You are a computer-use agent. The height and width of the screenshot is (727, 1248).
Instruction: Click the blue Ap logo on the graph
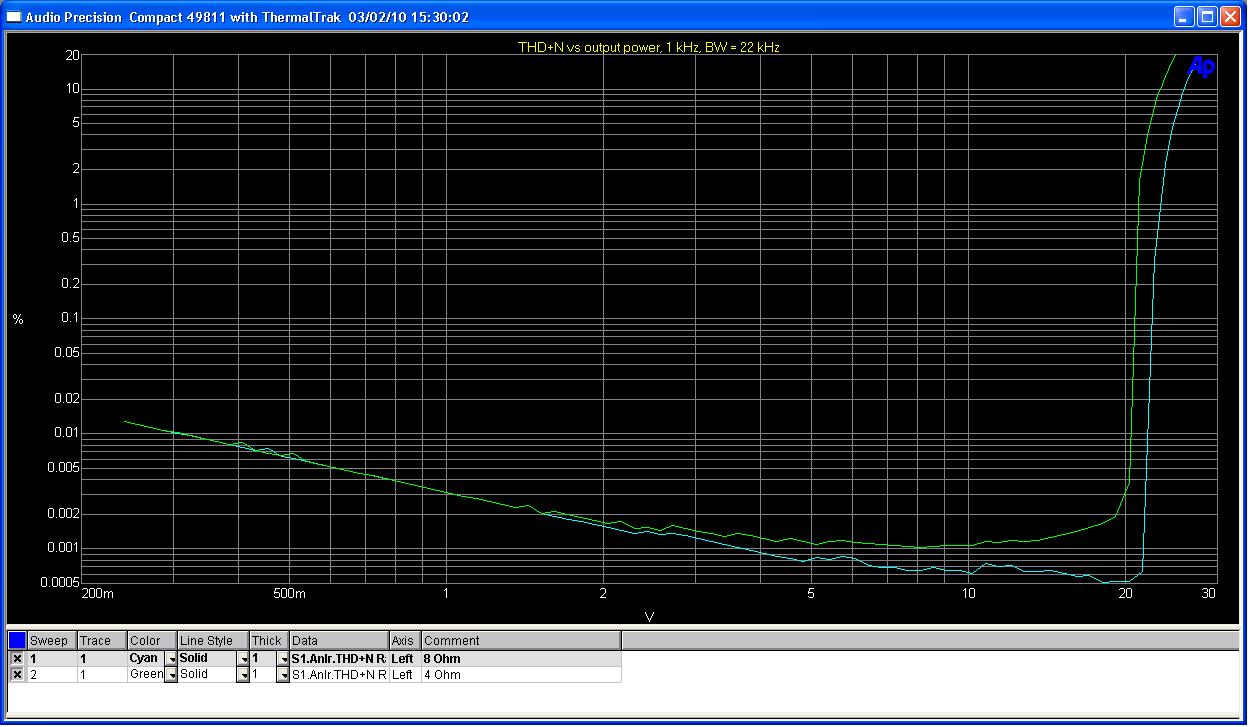[x=1201, y=67]
